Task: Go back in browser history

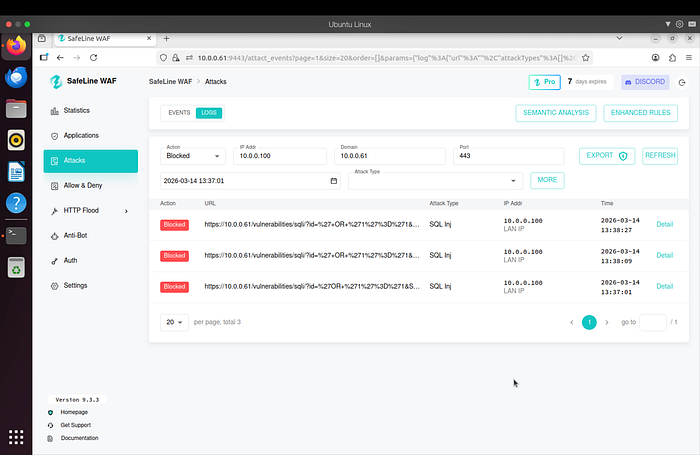Action: pos(60,58)
